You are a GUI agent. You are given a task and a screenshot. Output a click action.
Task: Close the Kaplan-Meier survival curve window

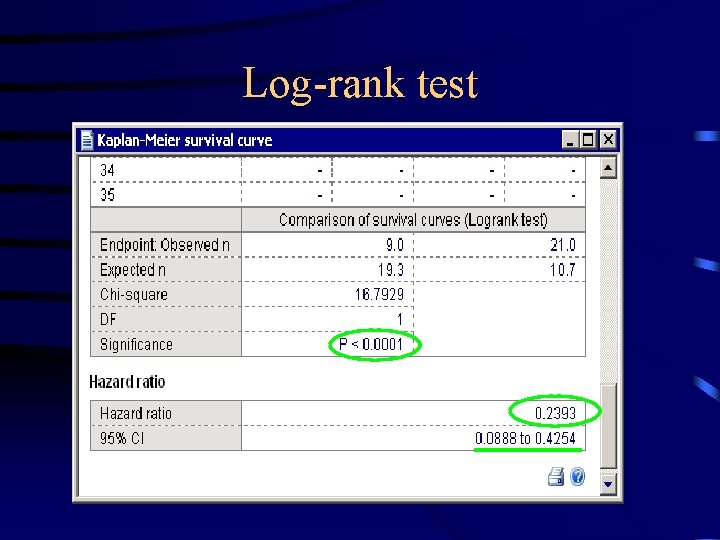click(x=608, y=140)
